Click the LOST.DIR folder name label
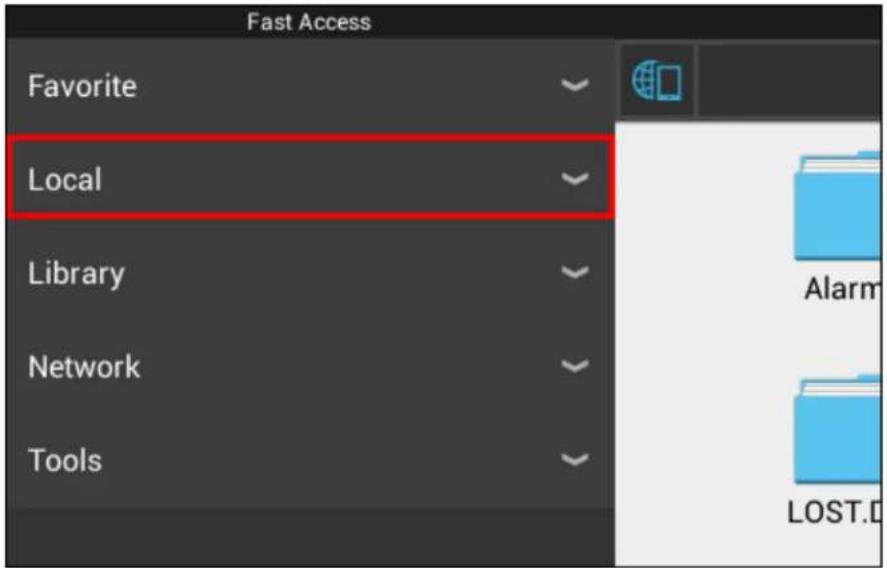The width and height of the screenshot is (887, 568). [x=834, y=513]
